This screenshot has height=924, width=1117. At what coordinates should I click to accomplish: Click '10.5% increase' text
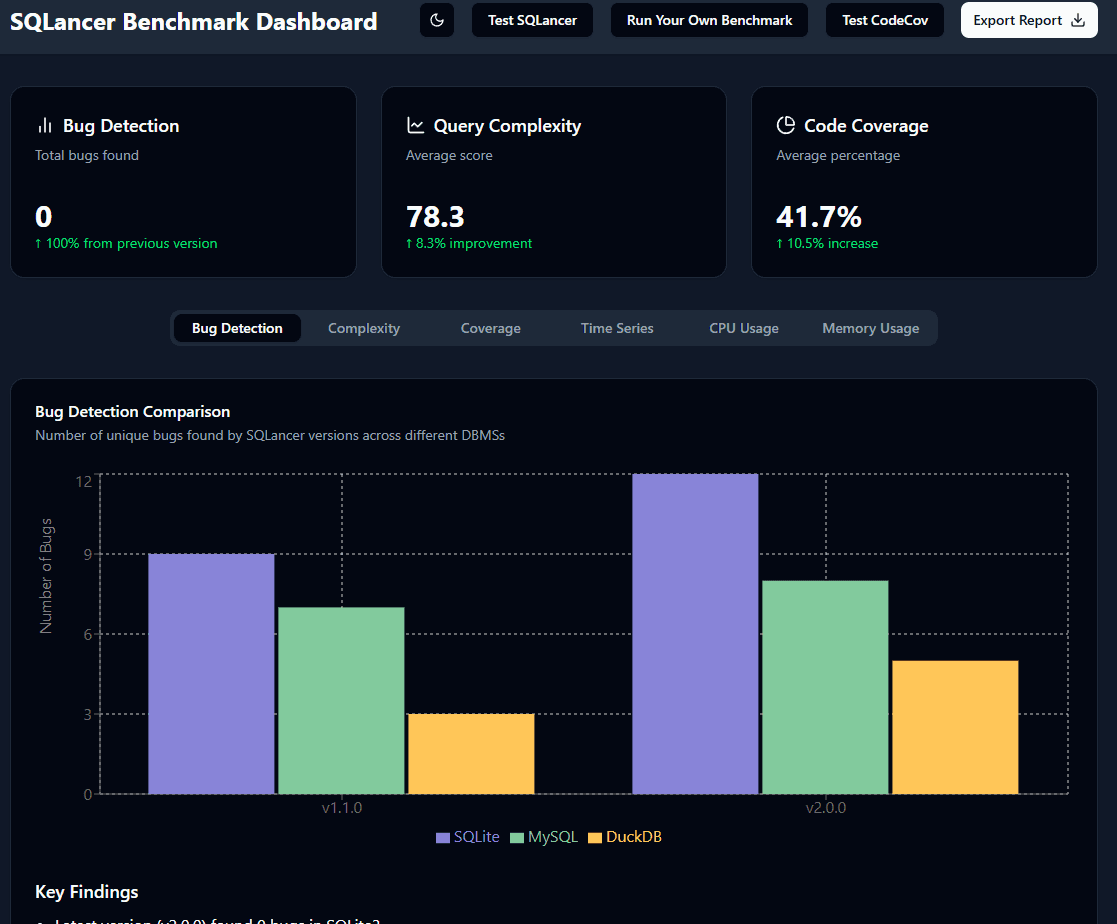(x=832, y=244)
